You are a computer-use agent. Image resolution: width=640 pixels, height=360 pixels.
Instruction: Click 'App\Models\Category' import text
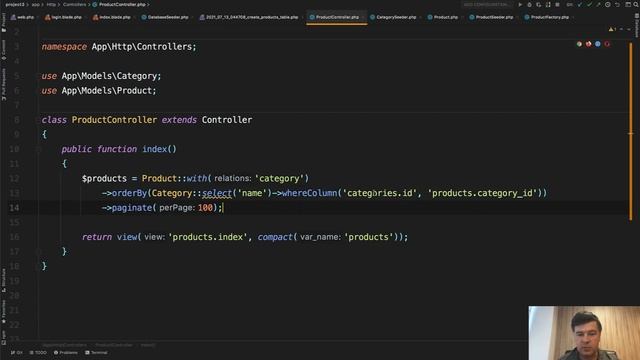point(109,76)
